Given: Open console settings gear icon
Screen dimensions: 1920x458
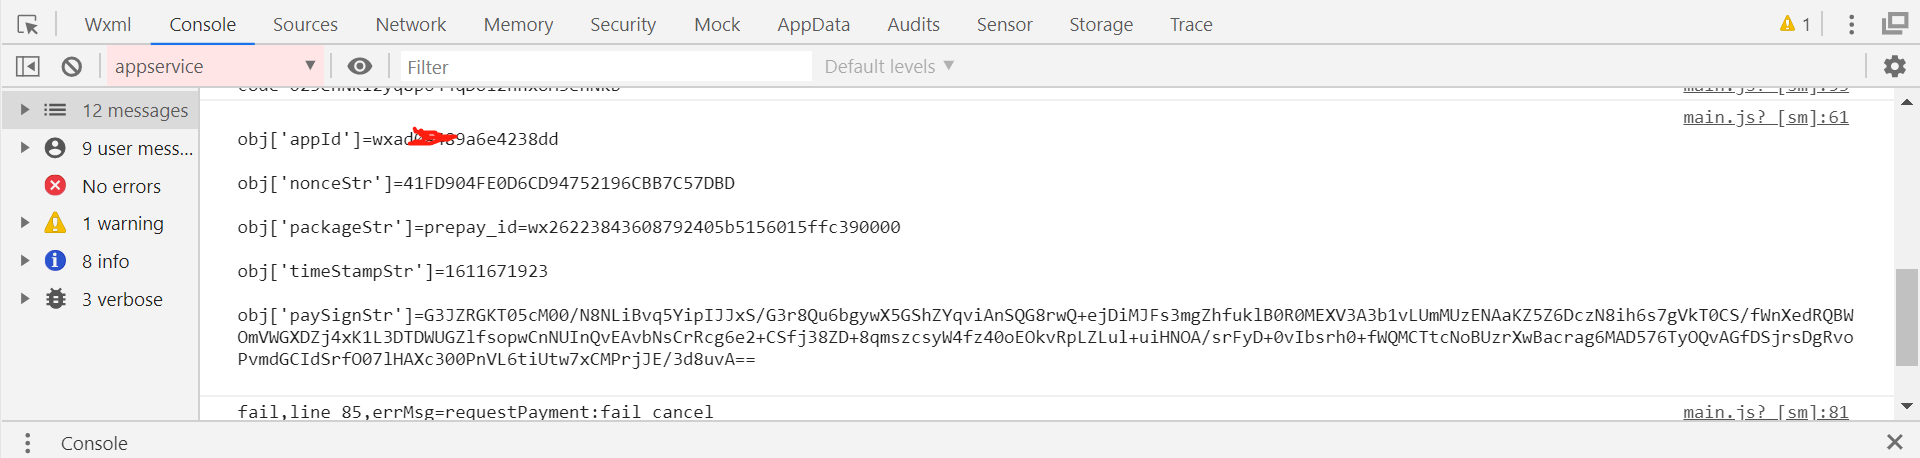Looking at the screenshot, I should point(1894,66).
